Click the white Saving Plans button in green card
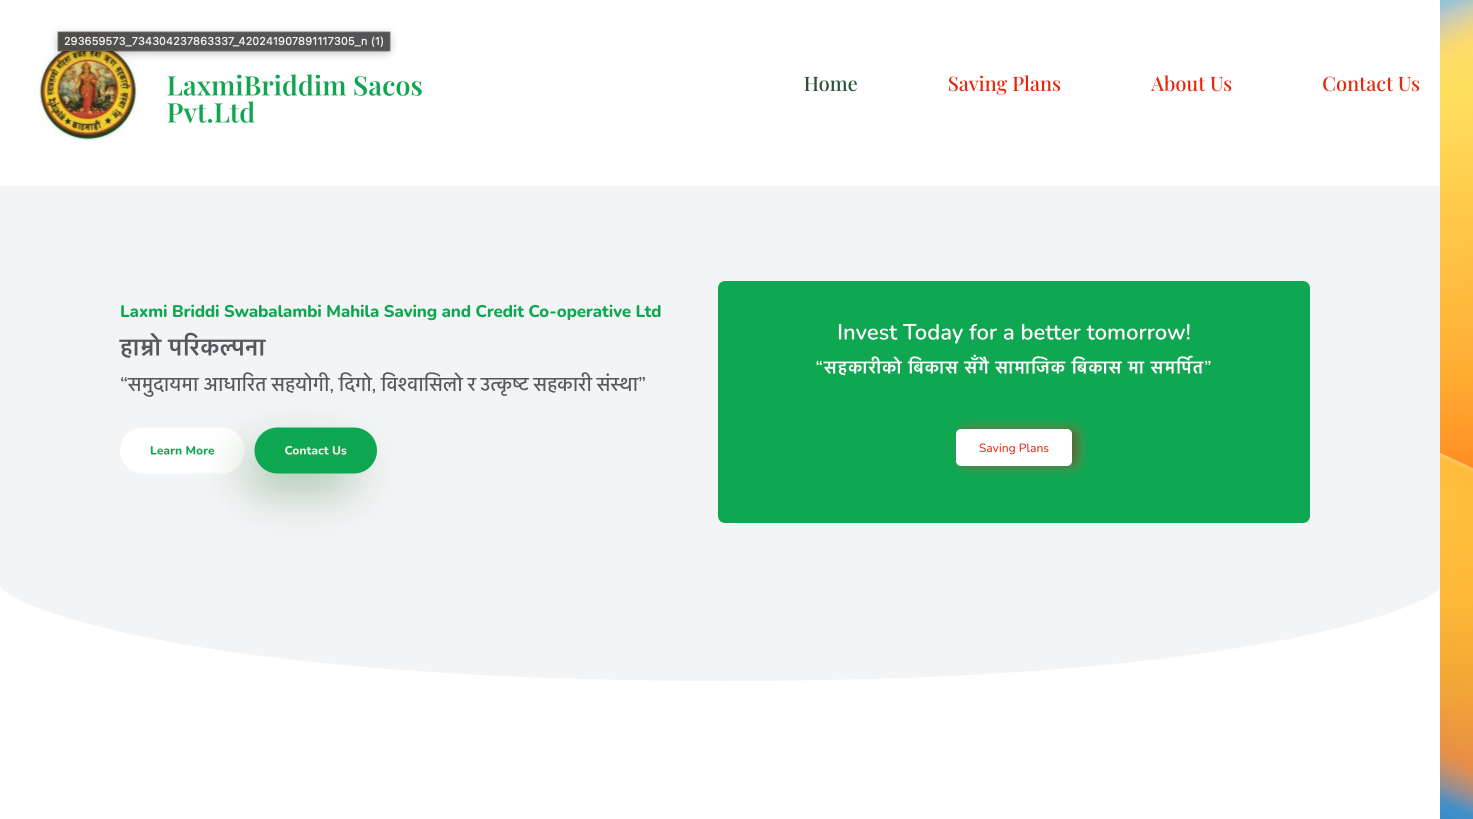This screenshot has height=819, width=1473. [x=1013, y=448]
